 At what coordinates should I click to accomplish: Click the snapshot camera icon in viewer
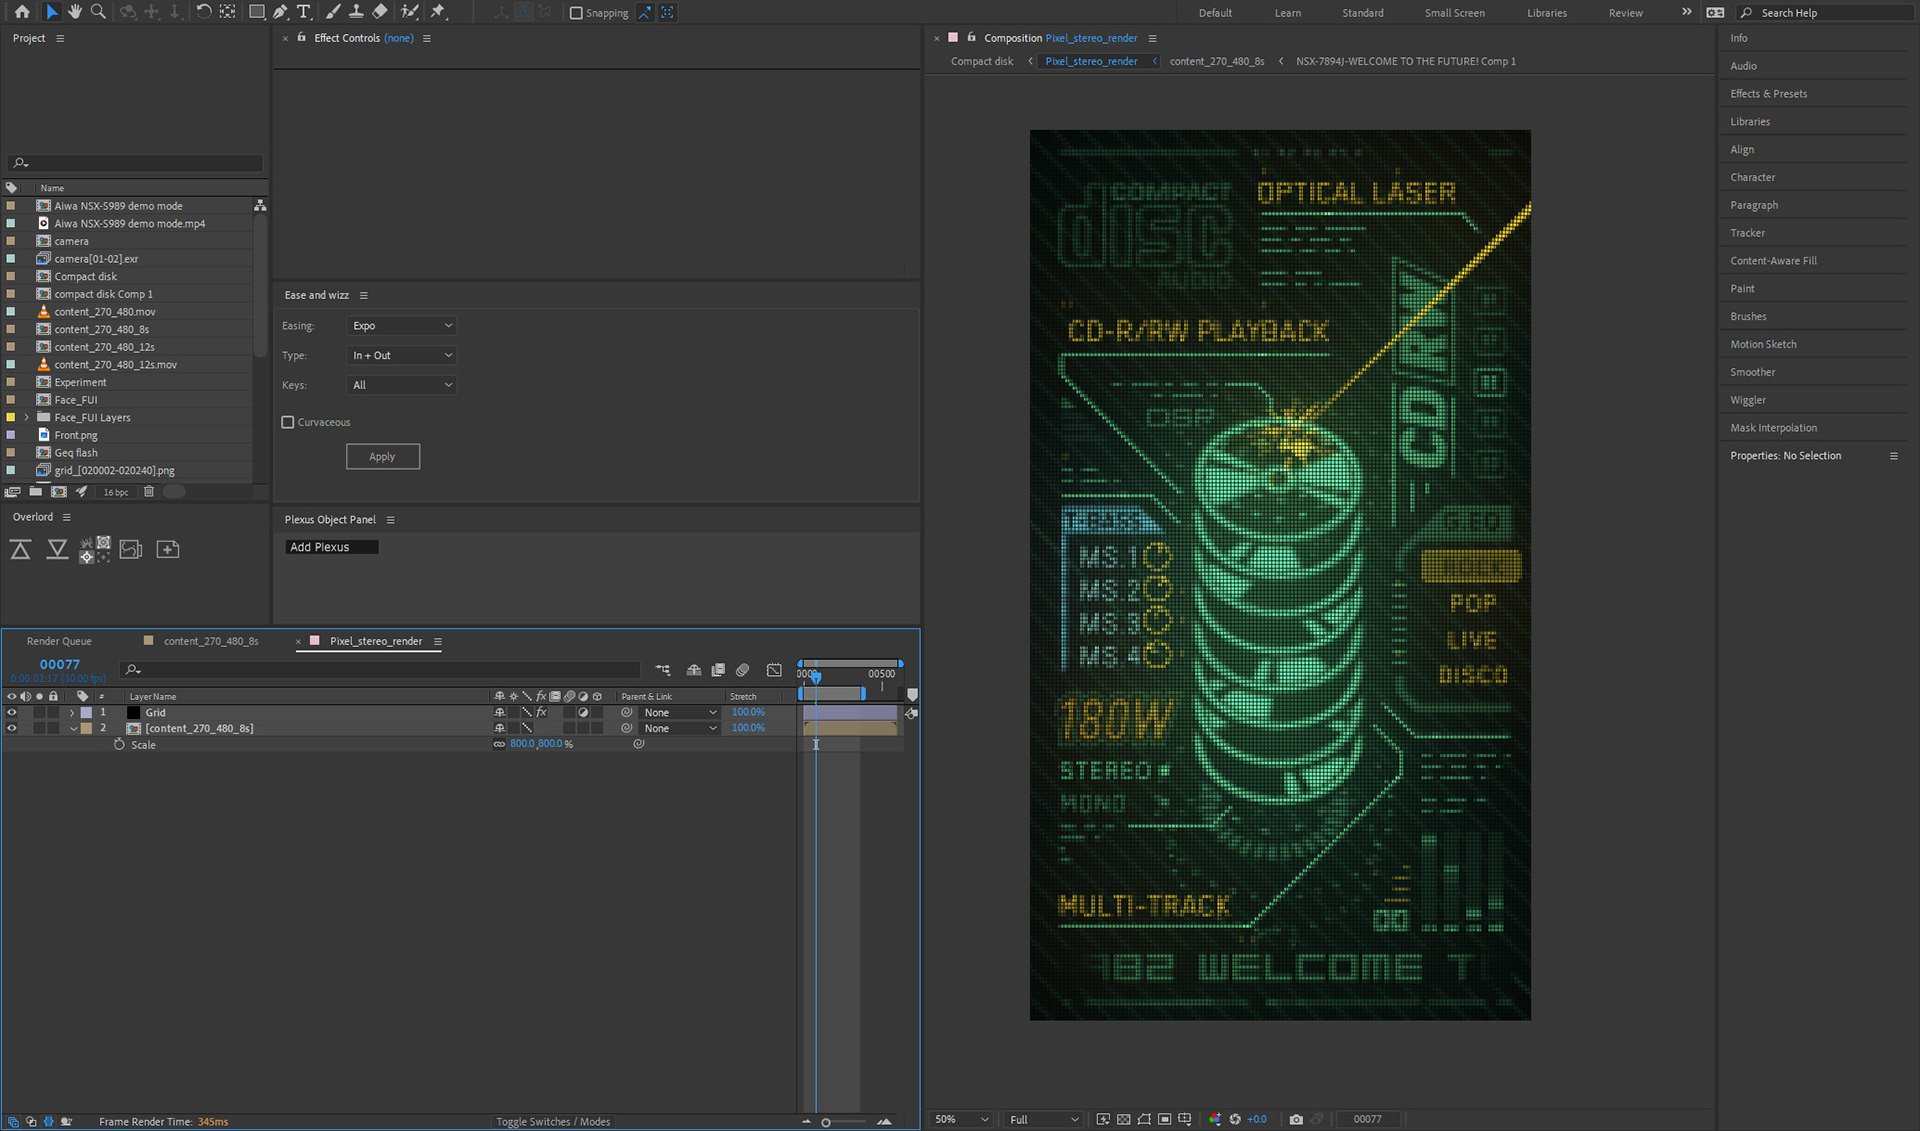[x=1296, y=1119]
